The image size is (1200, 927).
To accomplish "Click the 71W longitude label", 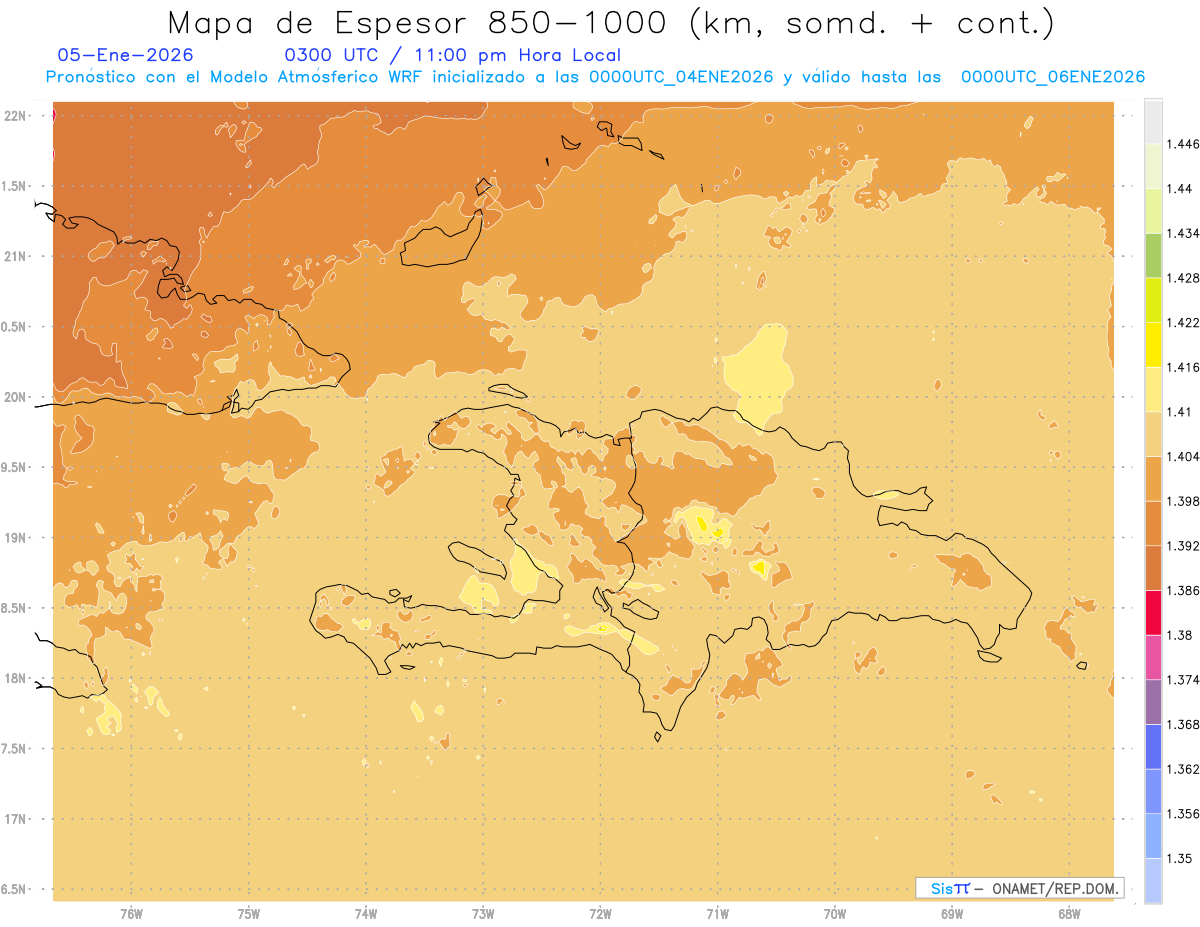I will (717, 913).
